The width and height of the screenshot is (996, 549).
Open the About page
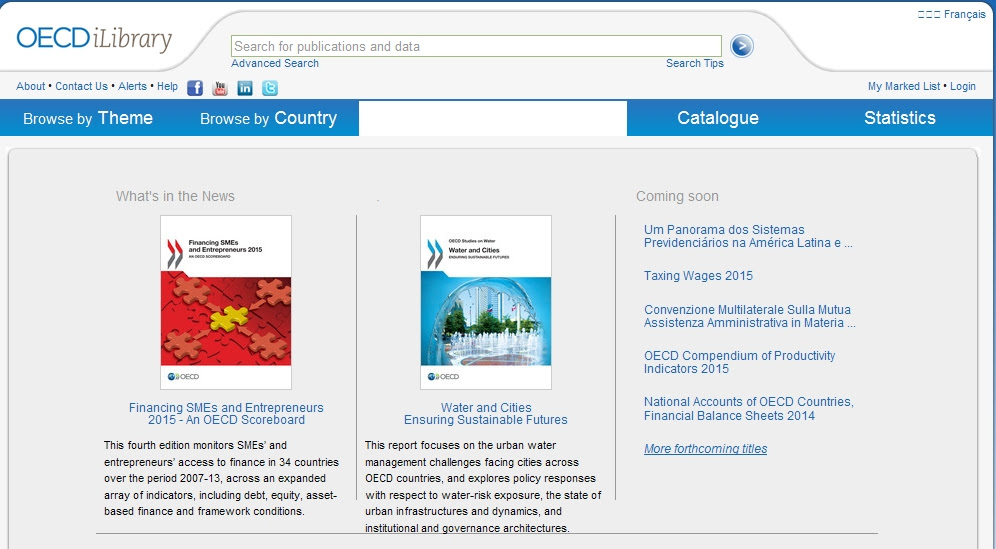point(30,86)
